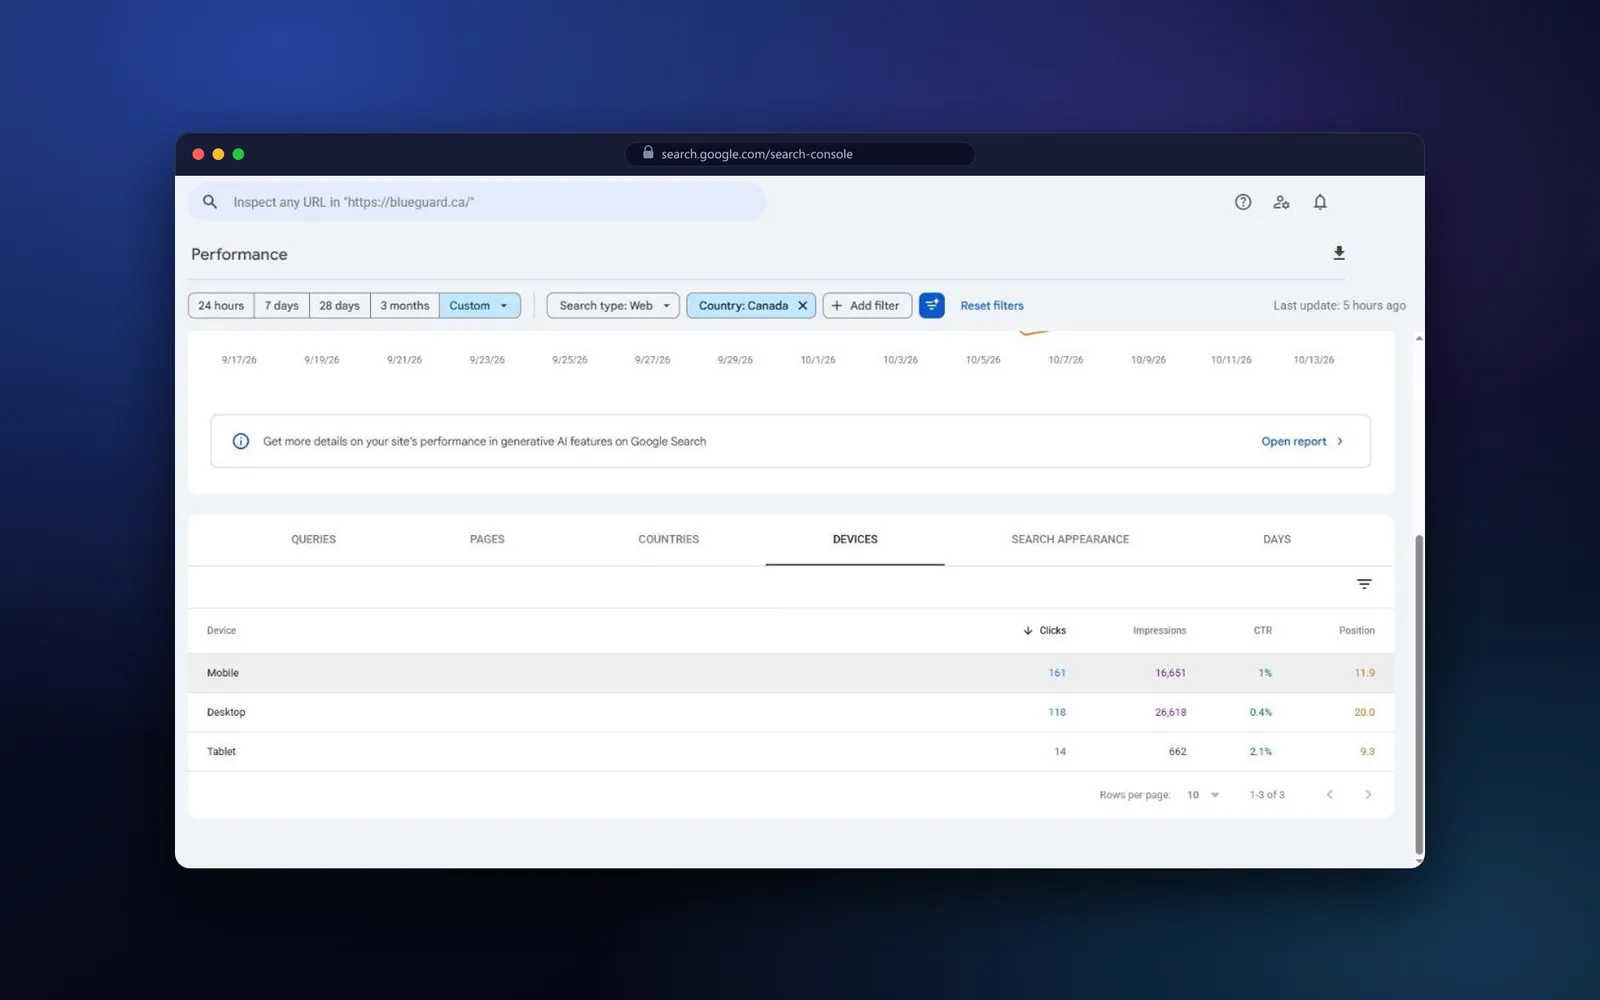
Task: Sort by the CTR column header
Action: coord(1263,631)
